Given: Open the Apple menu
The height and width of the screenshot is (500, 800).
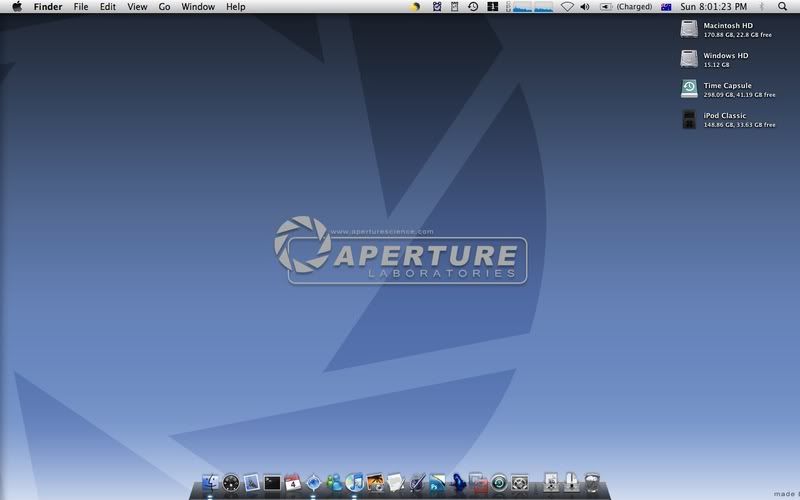Looking at the screenshot, I should pos(17,7).
